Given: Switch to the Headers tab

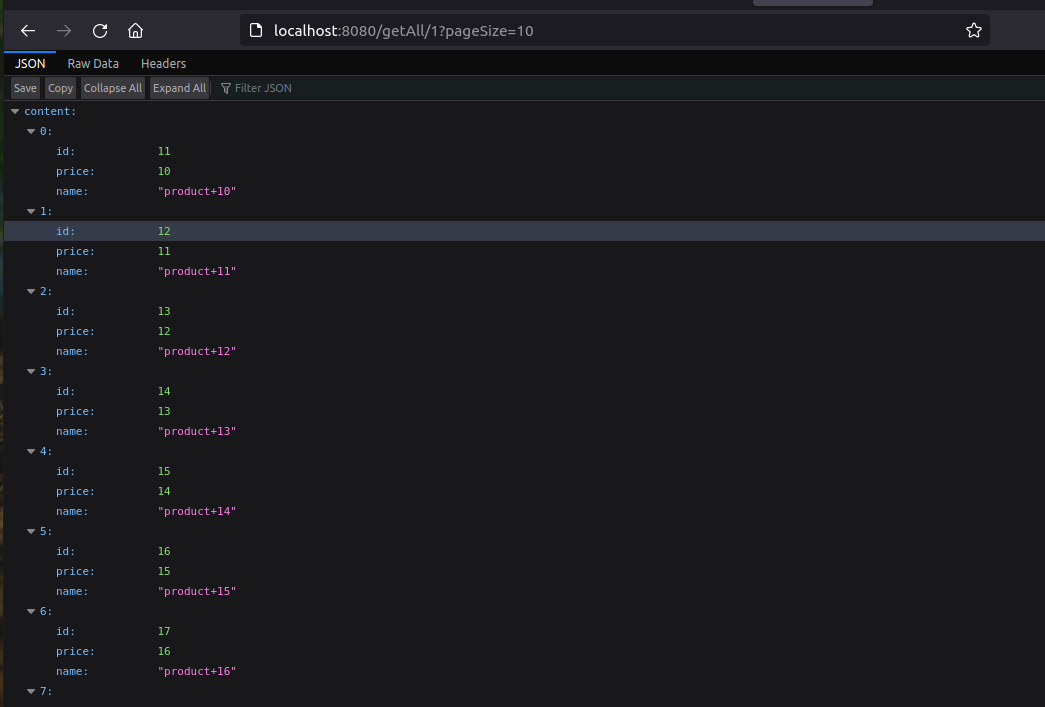Looking at the screenshot, I should [x=163, y=63].
